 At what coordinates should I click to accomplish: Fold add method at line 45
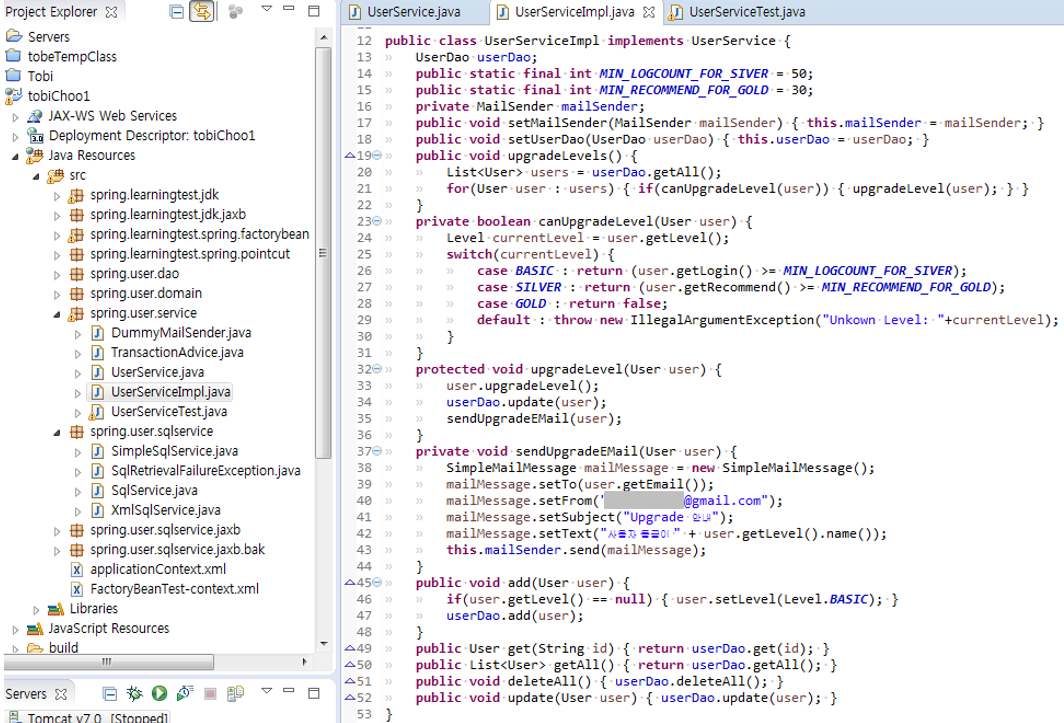377,582
